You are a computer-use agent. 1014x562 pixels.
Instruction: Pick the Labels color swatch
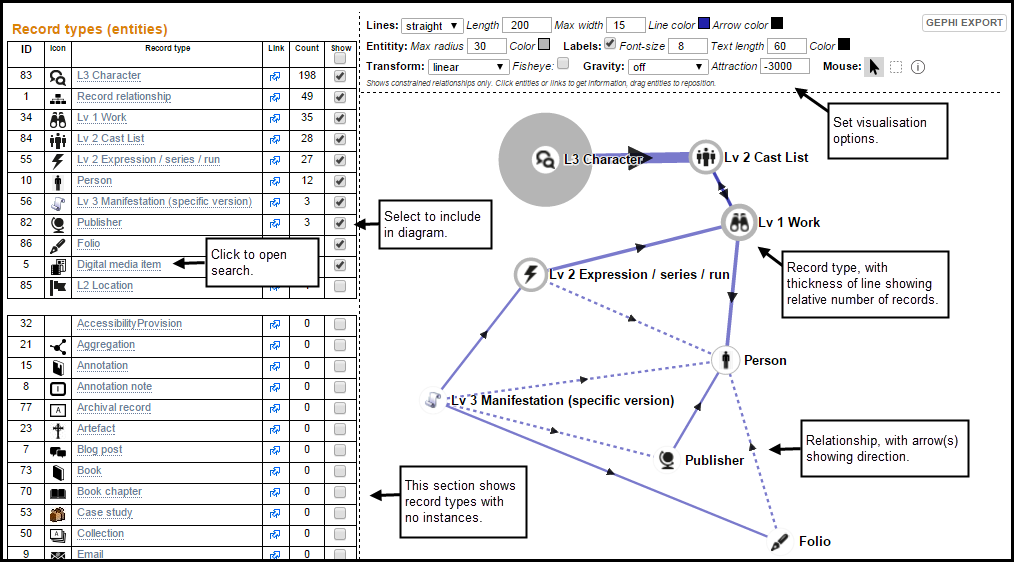844,45
